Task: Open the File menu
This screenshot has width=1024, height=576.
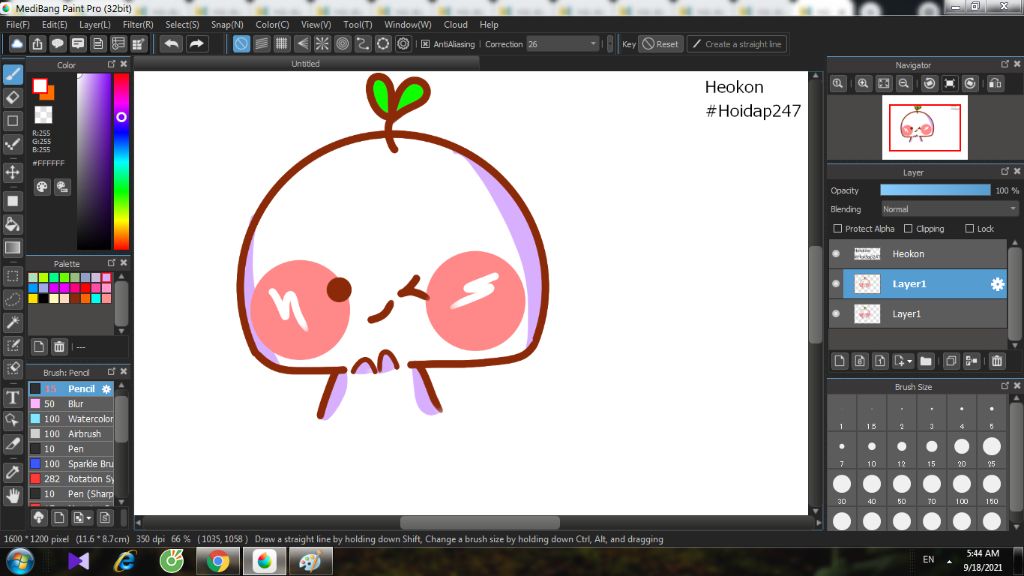Action: point(18,25)
